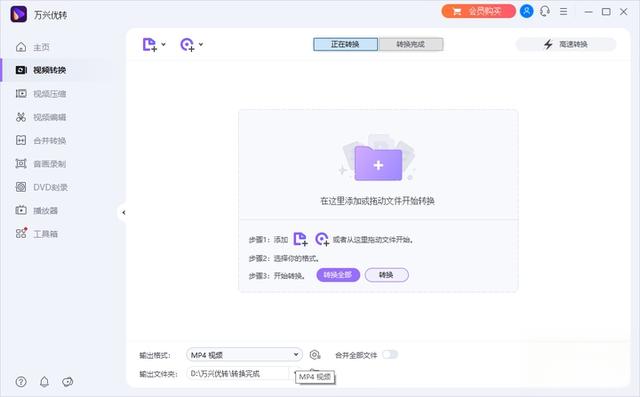
Task: Minimize the application window
Action: pos(588,12)
